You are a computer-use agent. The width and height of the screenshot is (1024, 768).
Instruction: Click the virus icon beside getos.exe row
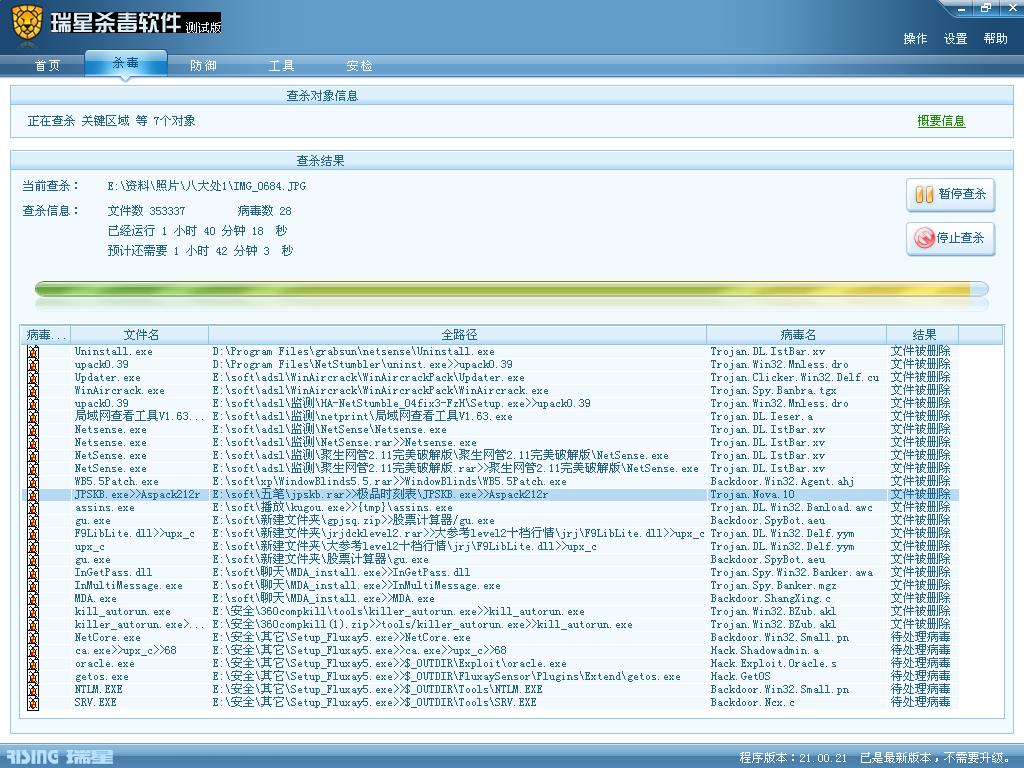[x=33, y=677]
